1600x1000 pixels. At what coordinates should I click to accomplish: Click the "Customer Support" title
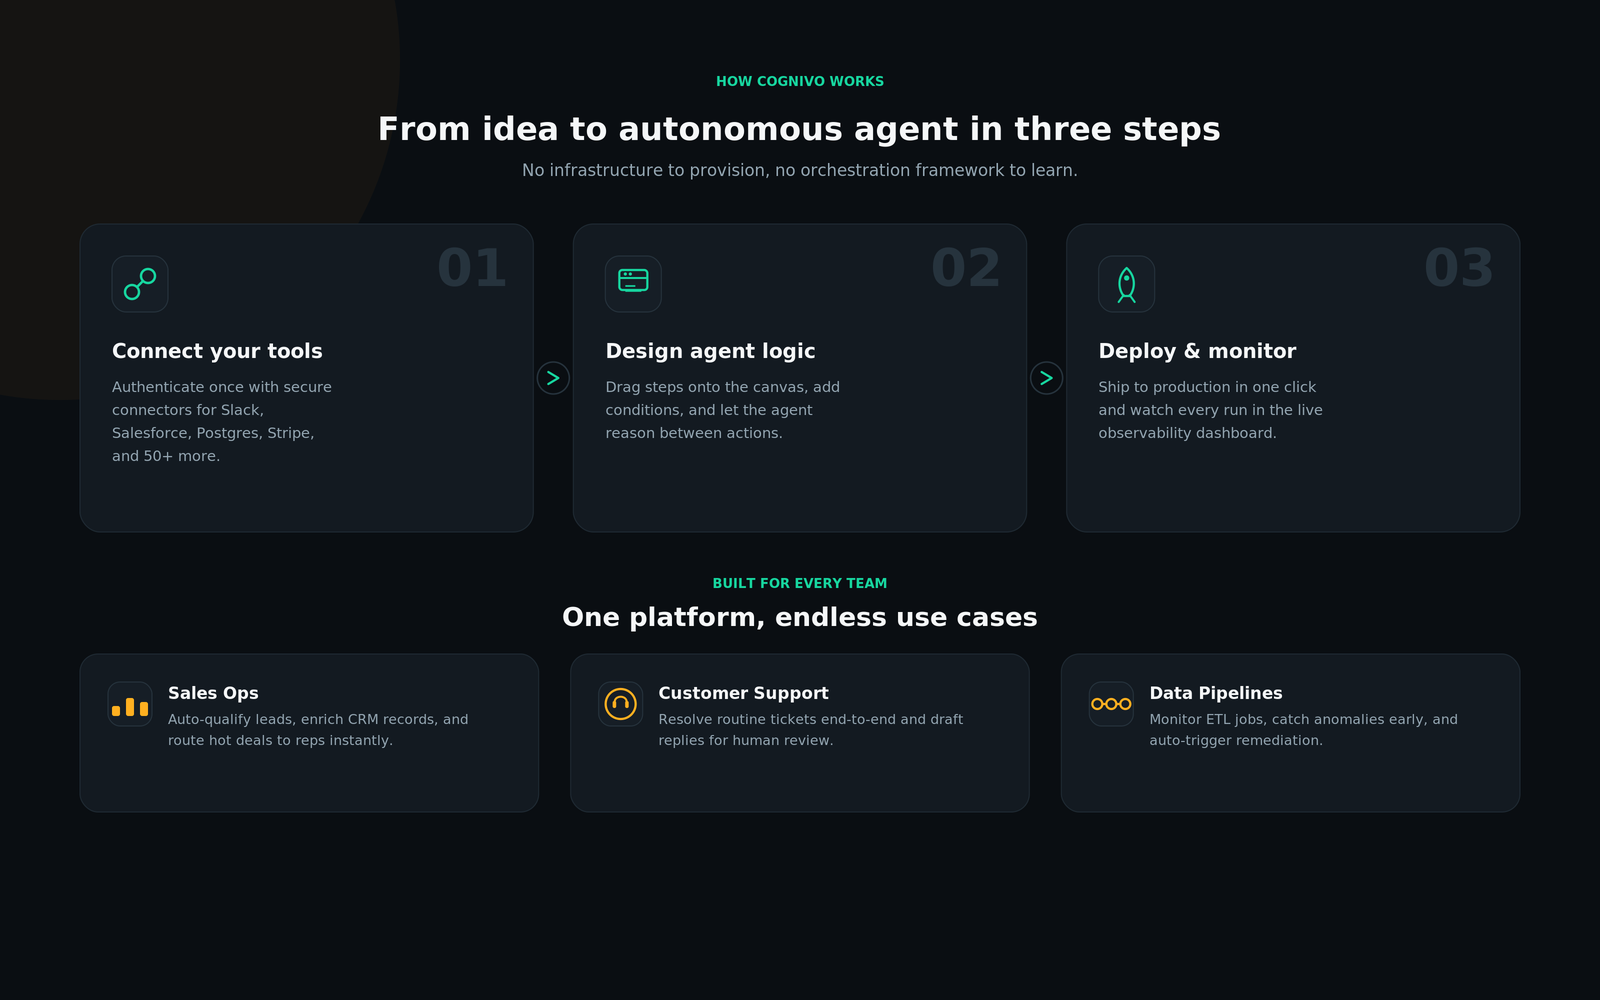(743, 693)
